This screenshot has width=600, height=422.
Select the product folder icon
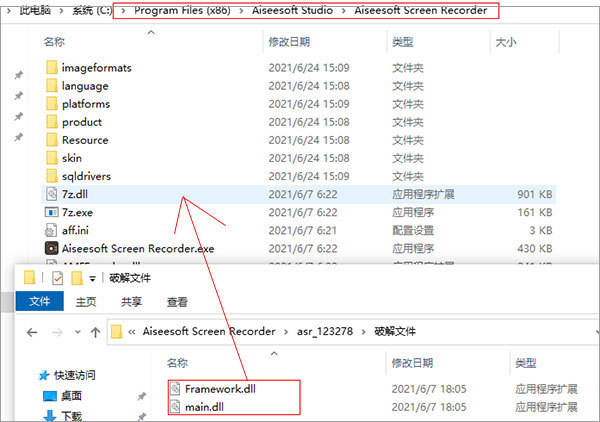tap(52, 122)
